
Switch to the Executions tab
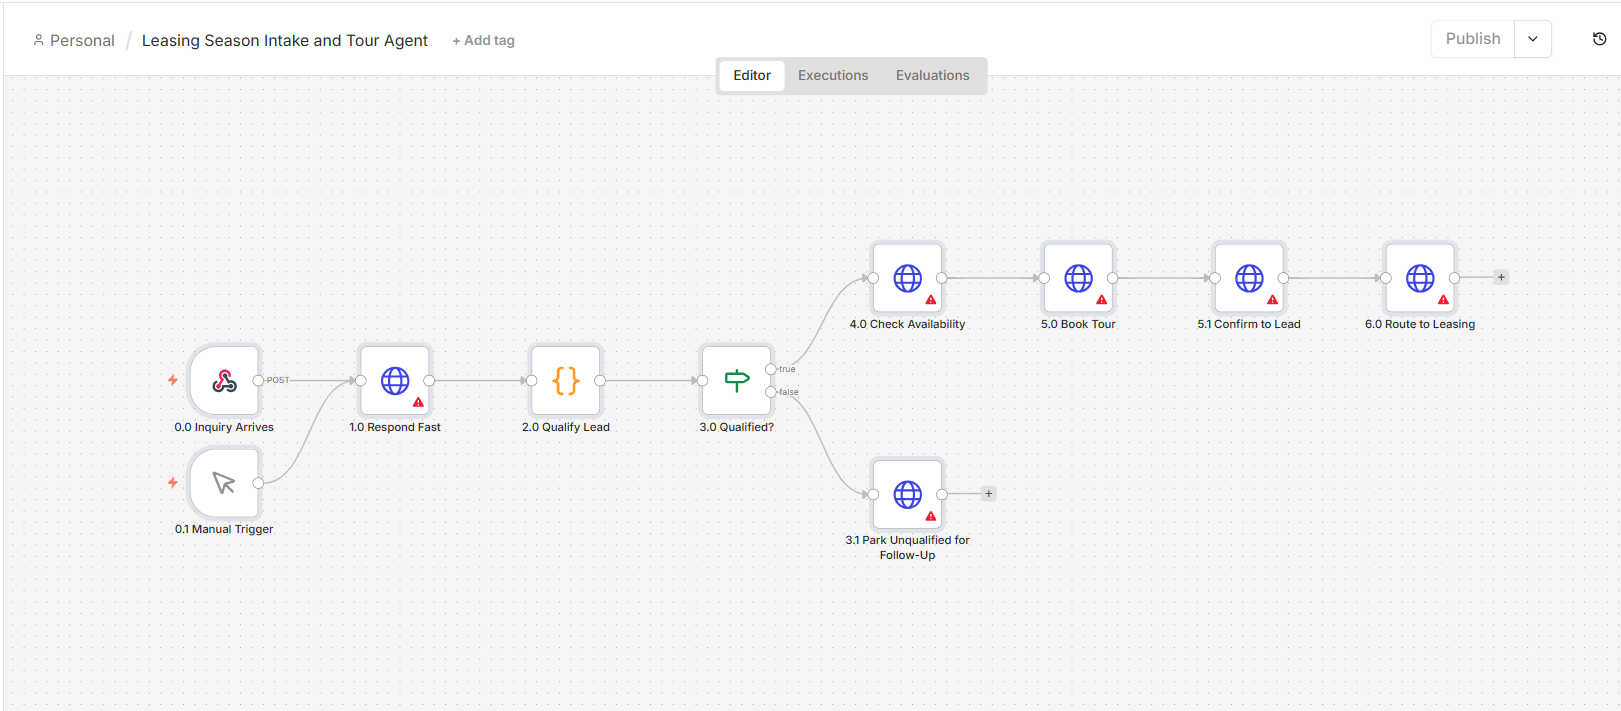[833, 75]
